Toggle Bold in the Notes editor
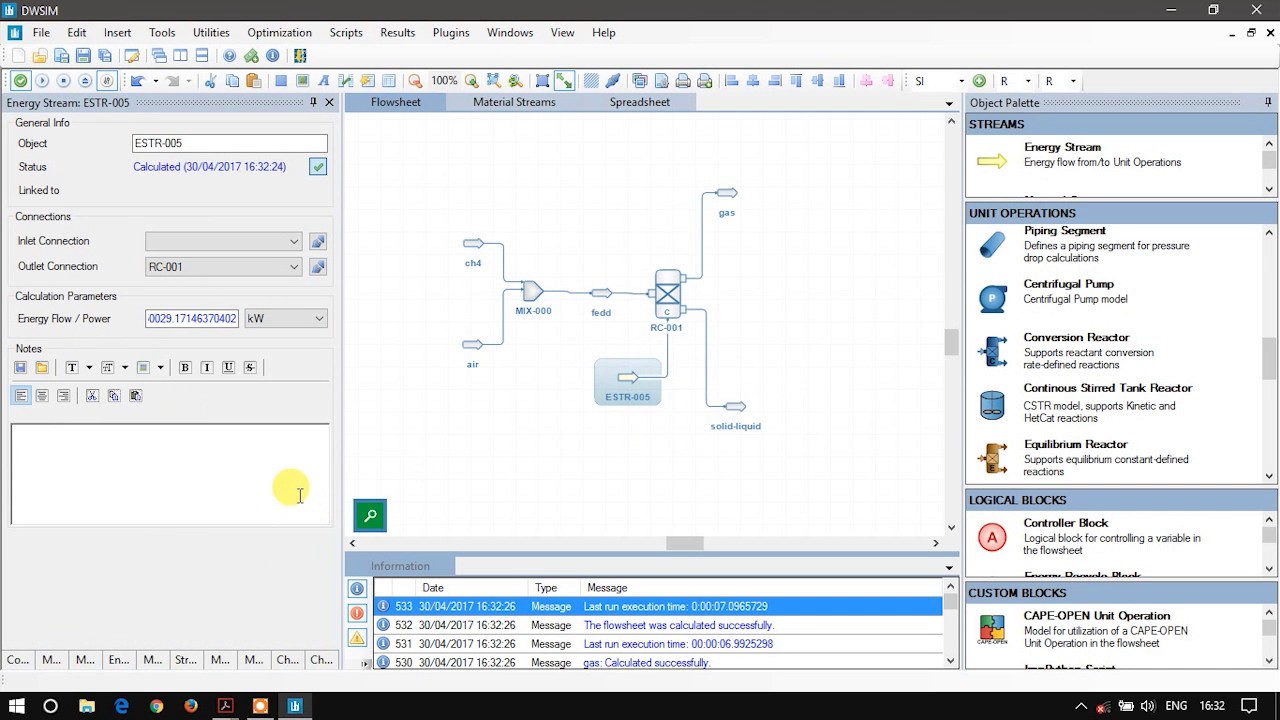 [185, 368]
